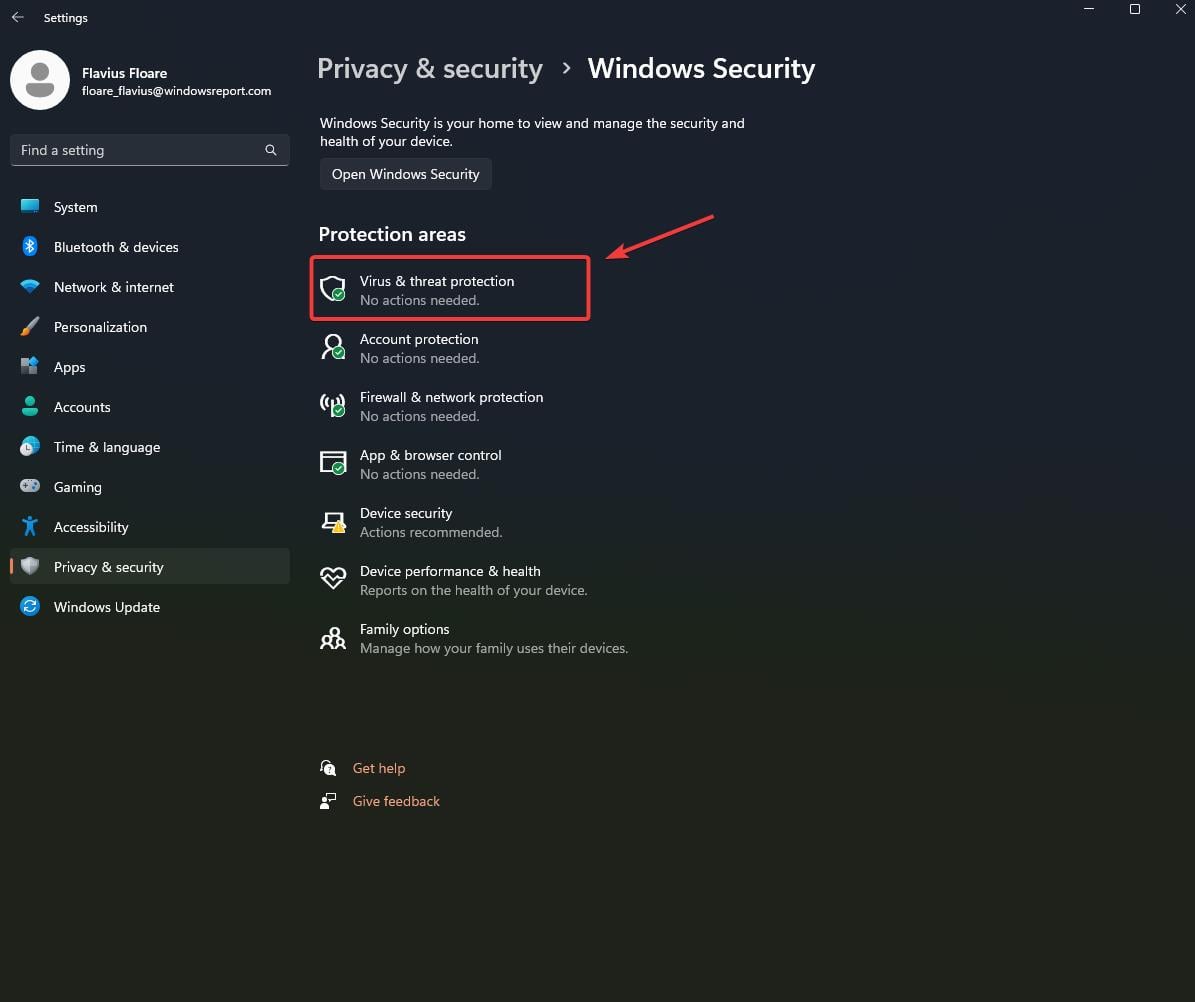Open Gaming settings from the sidebar
The width and height of the screenshot is (1195, 1002).
[77, 487]
